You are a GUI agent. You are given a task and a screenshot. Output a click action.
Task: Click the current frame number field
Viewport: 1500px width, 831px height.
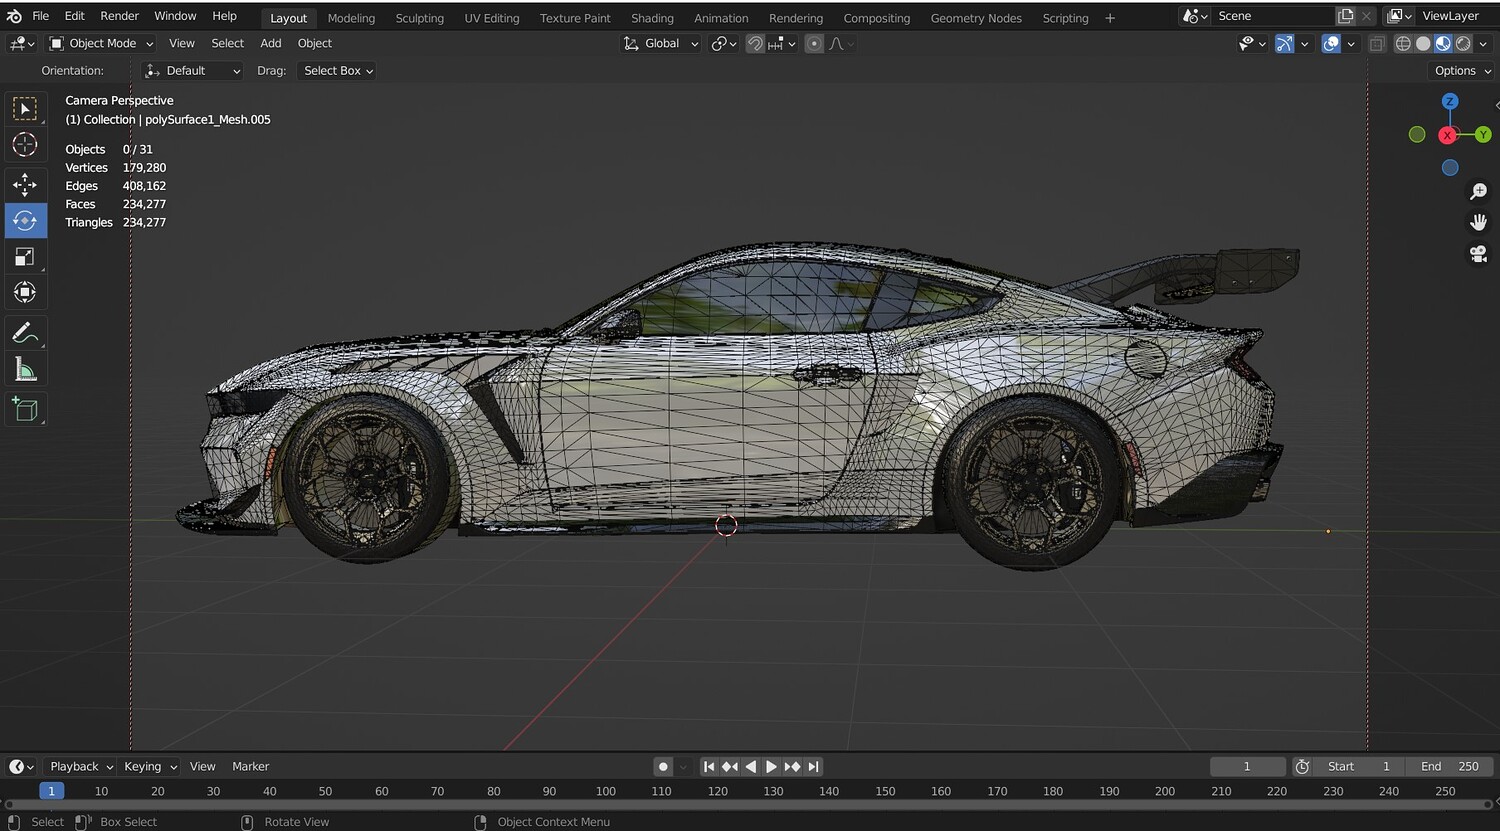[1247, 767]
